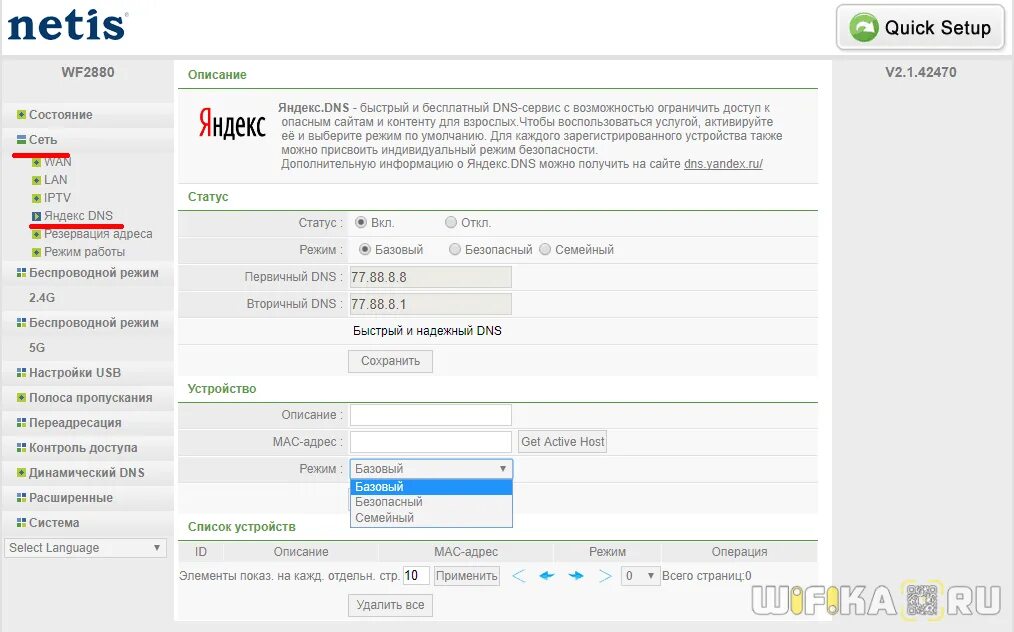Choose Безопасный in the dropdown list
Screen dimensions: 1014x632
(431, 502)
